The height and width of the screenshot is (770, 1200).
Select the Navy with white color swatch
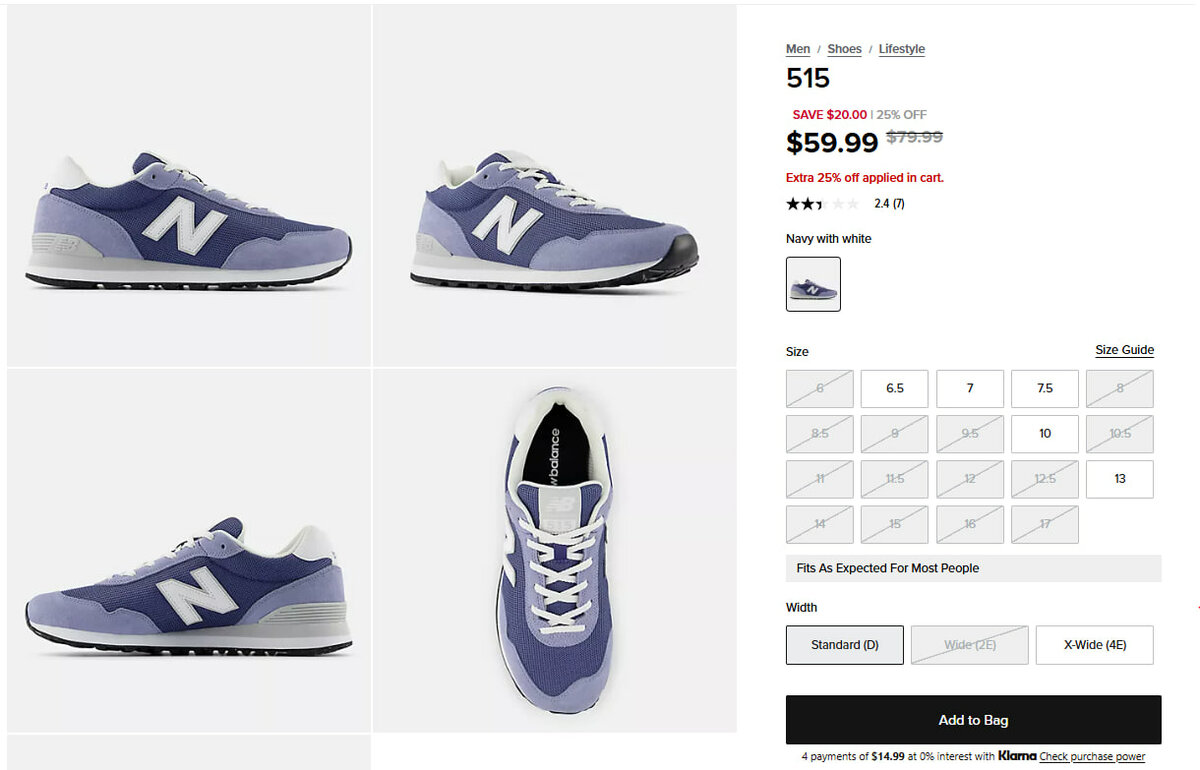pos(813,285)
